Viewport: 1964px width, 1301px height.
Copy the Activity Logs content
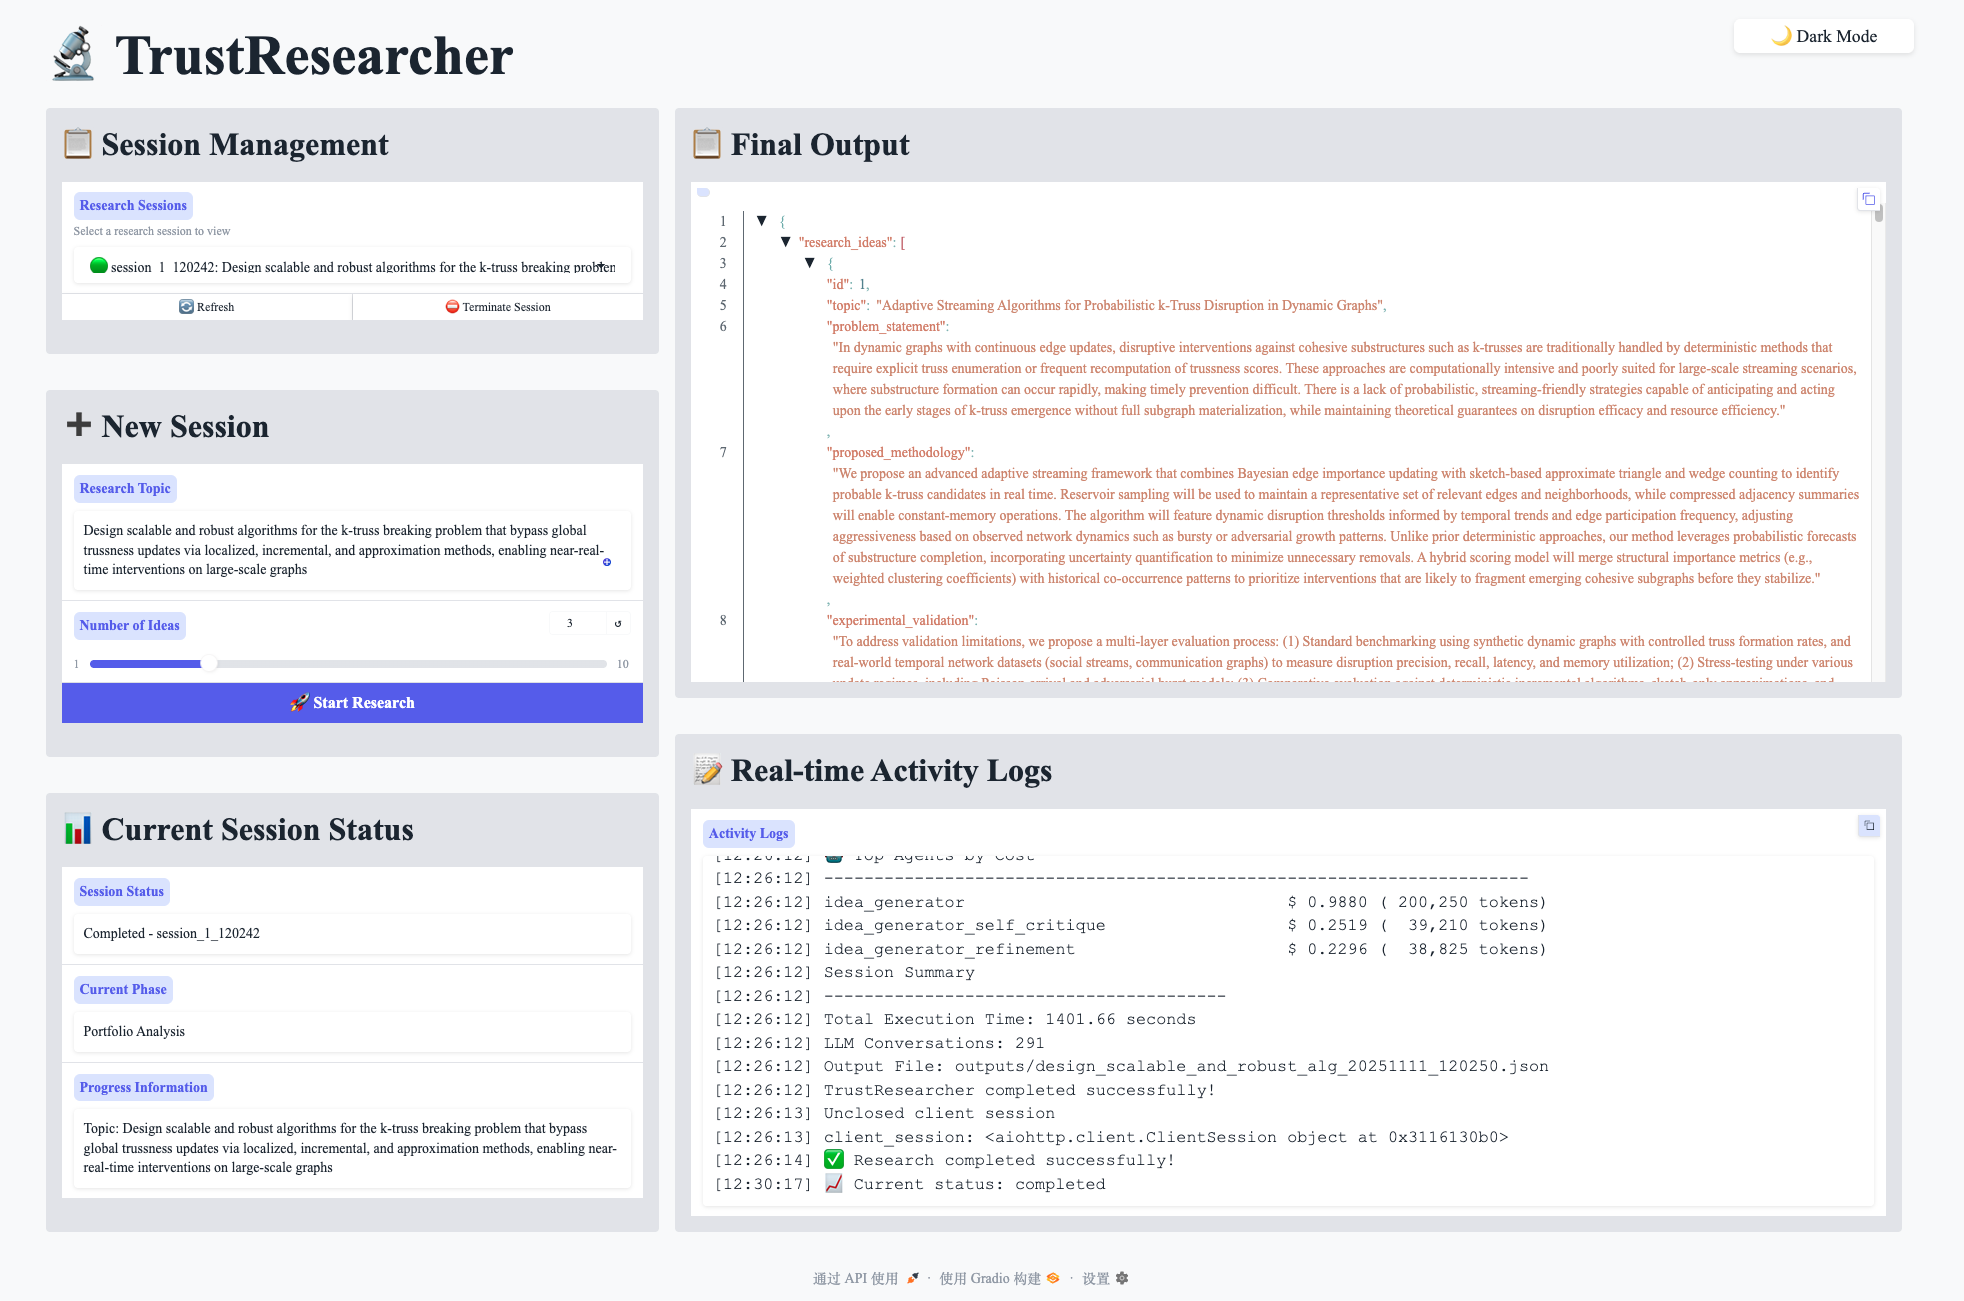pos(1868,825)
